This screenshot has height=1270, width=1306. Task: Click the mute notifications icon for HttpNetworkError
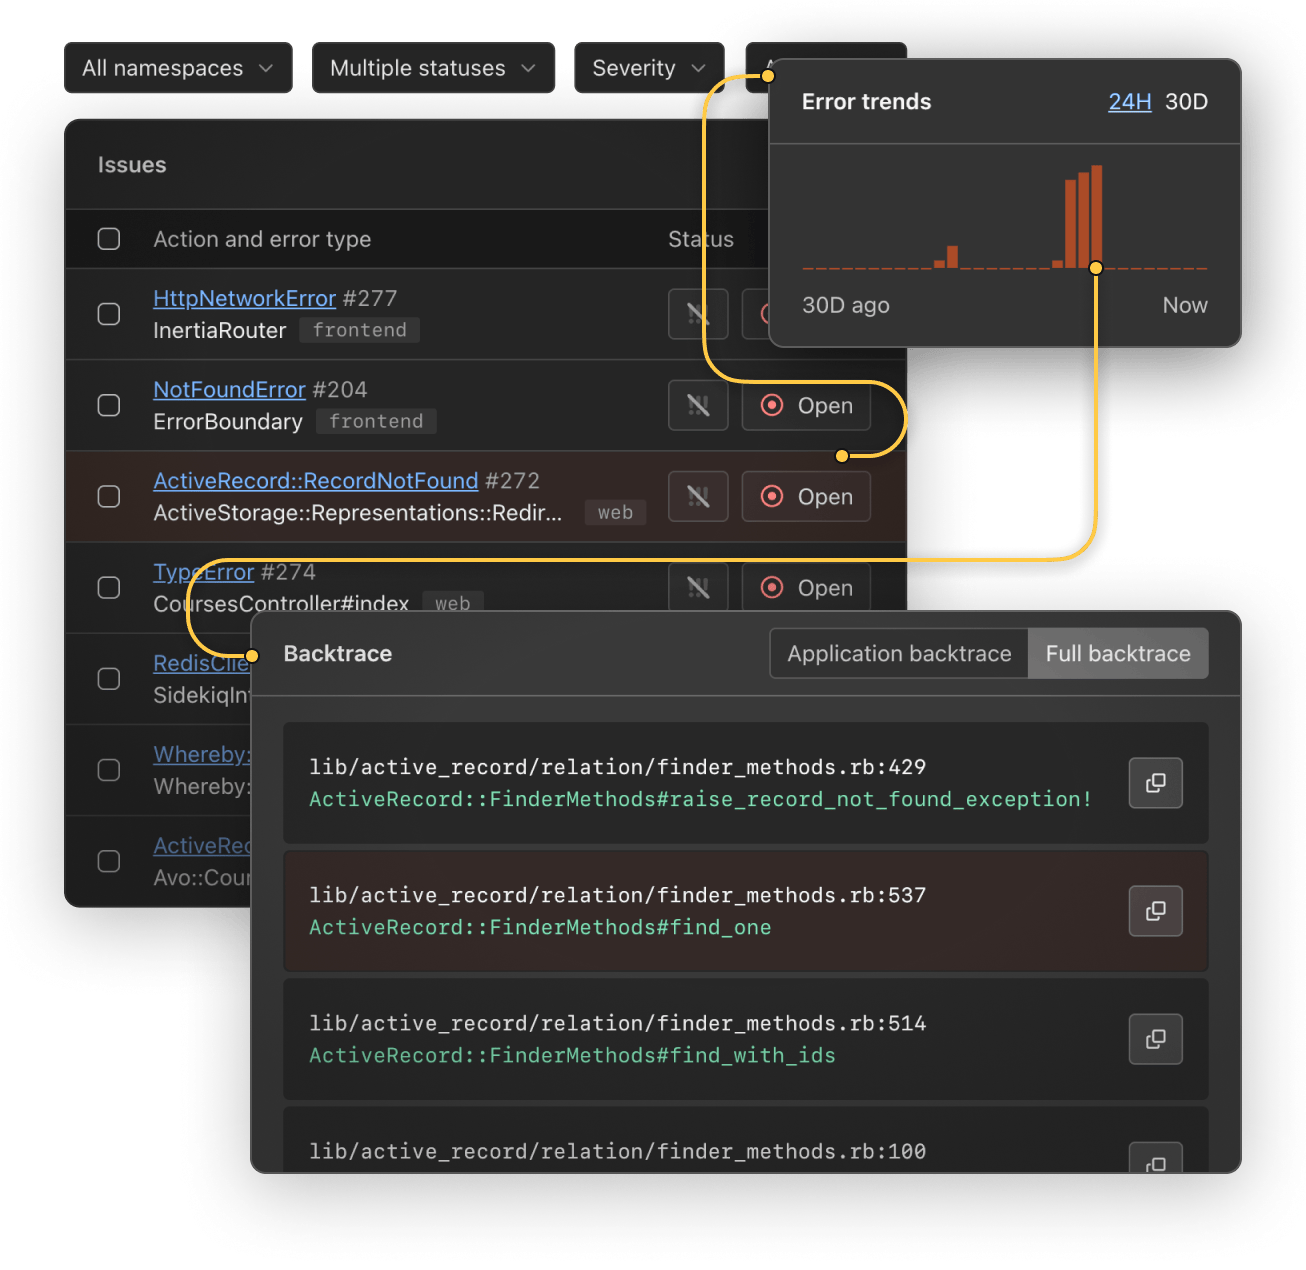(x=698, y=314)
